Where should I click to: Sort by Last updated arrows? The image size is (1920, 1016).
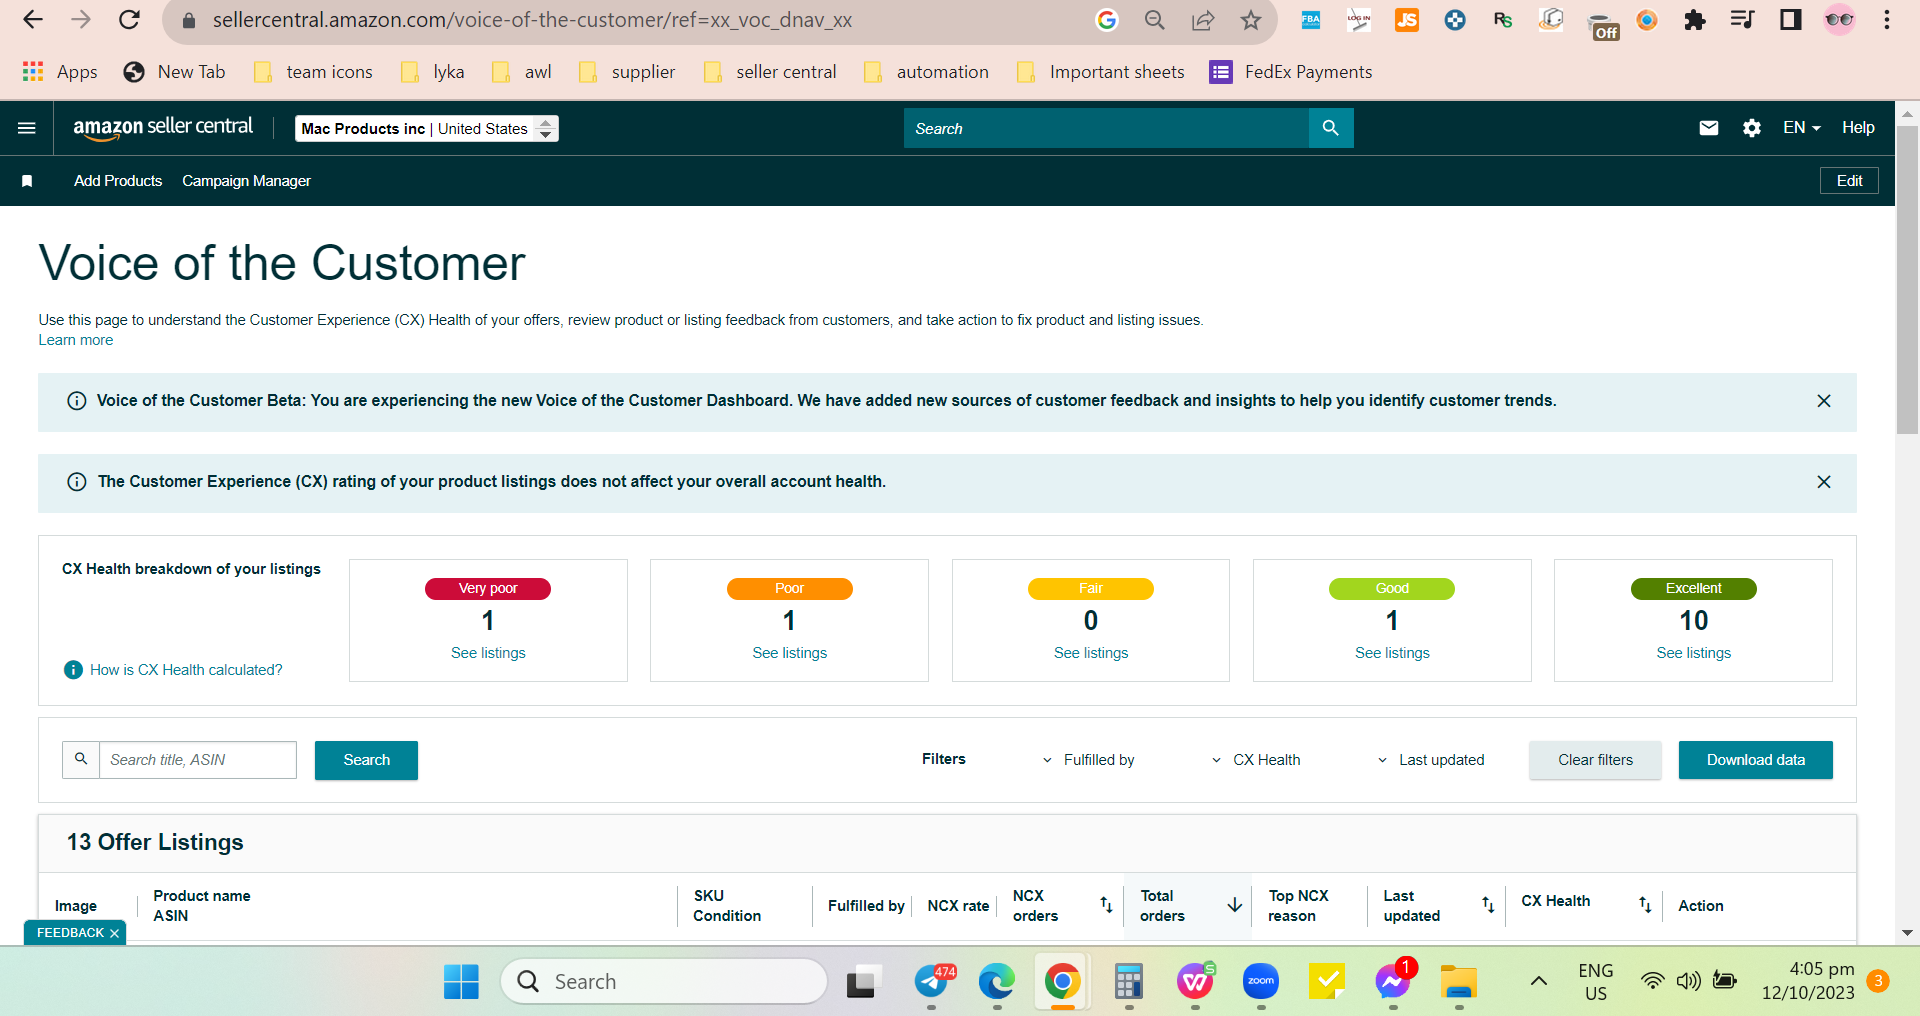click(x=1488, y=905)
